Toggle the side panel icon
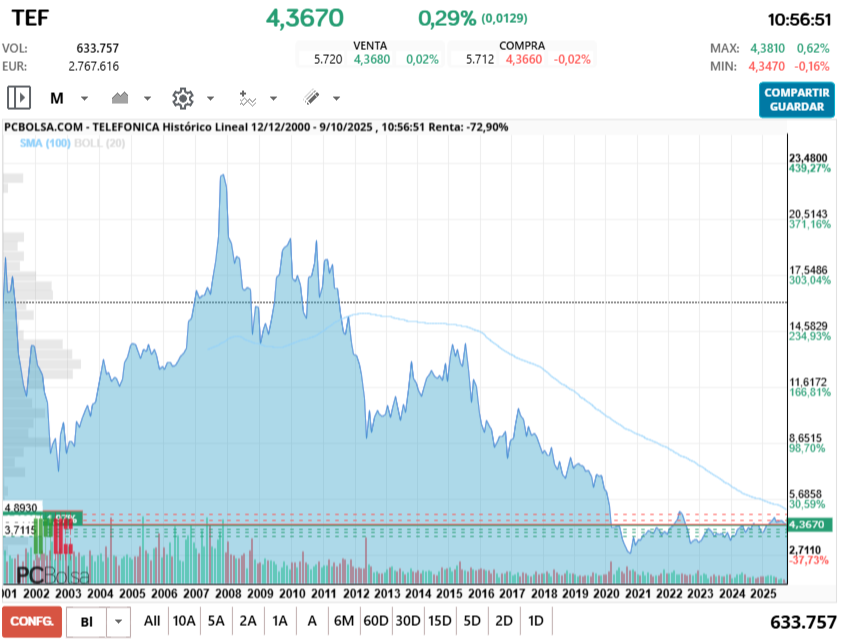The image size is (850, 643). tap(19, 98)
